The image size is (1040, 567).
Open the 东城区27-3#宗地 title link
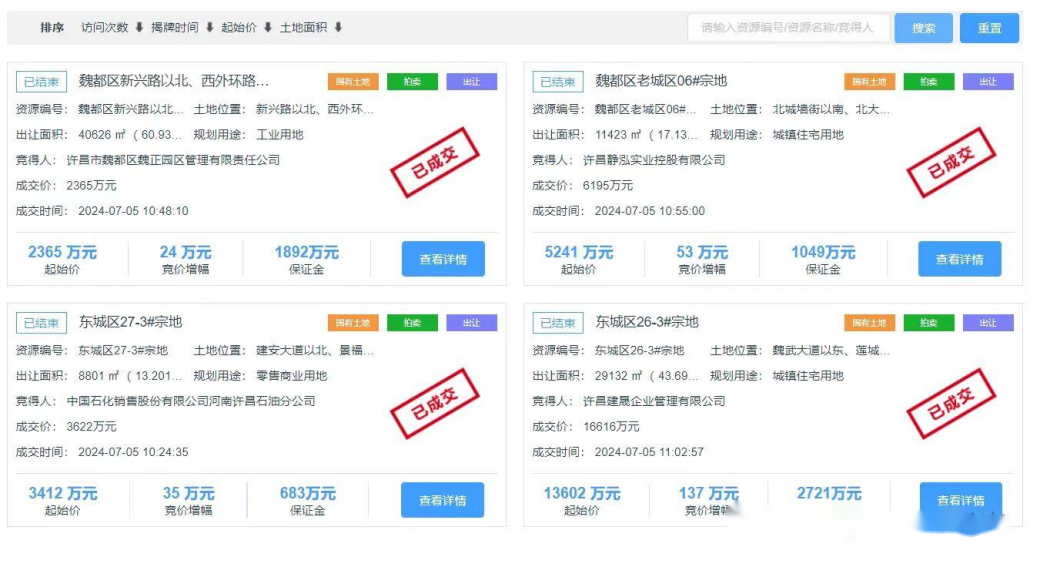131,322
